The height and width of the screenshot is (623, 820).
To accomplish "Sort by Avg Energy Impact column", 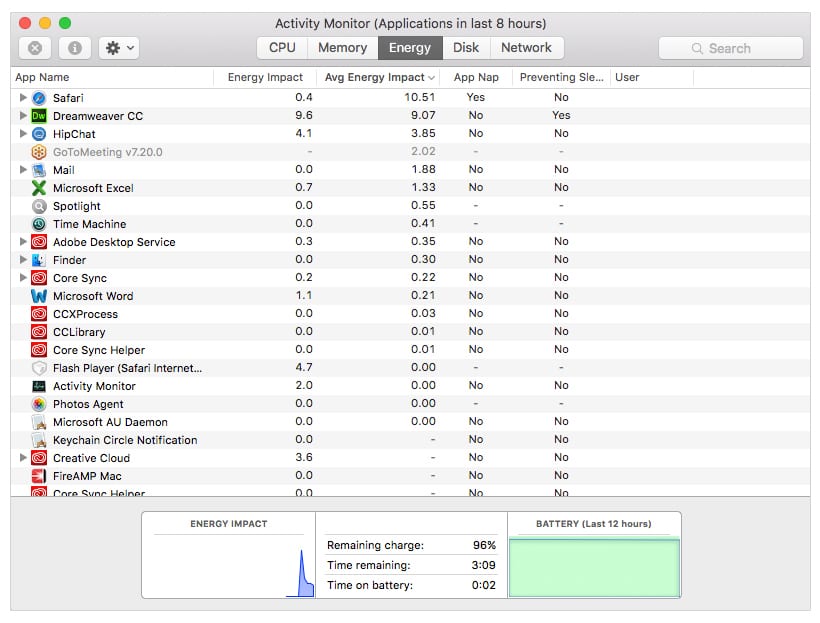I will pos(378,77).
